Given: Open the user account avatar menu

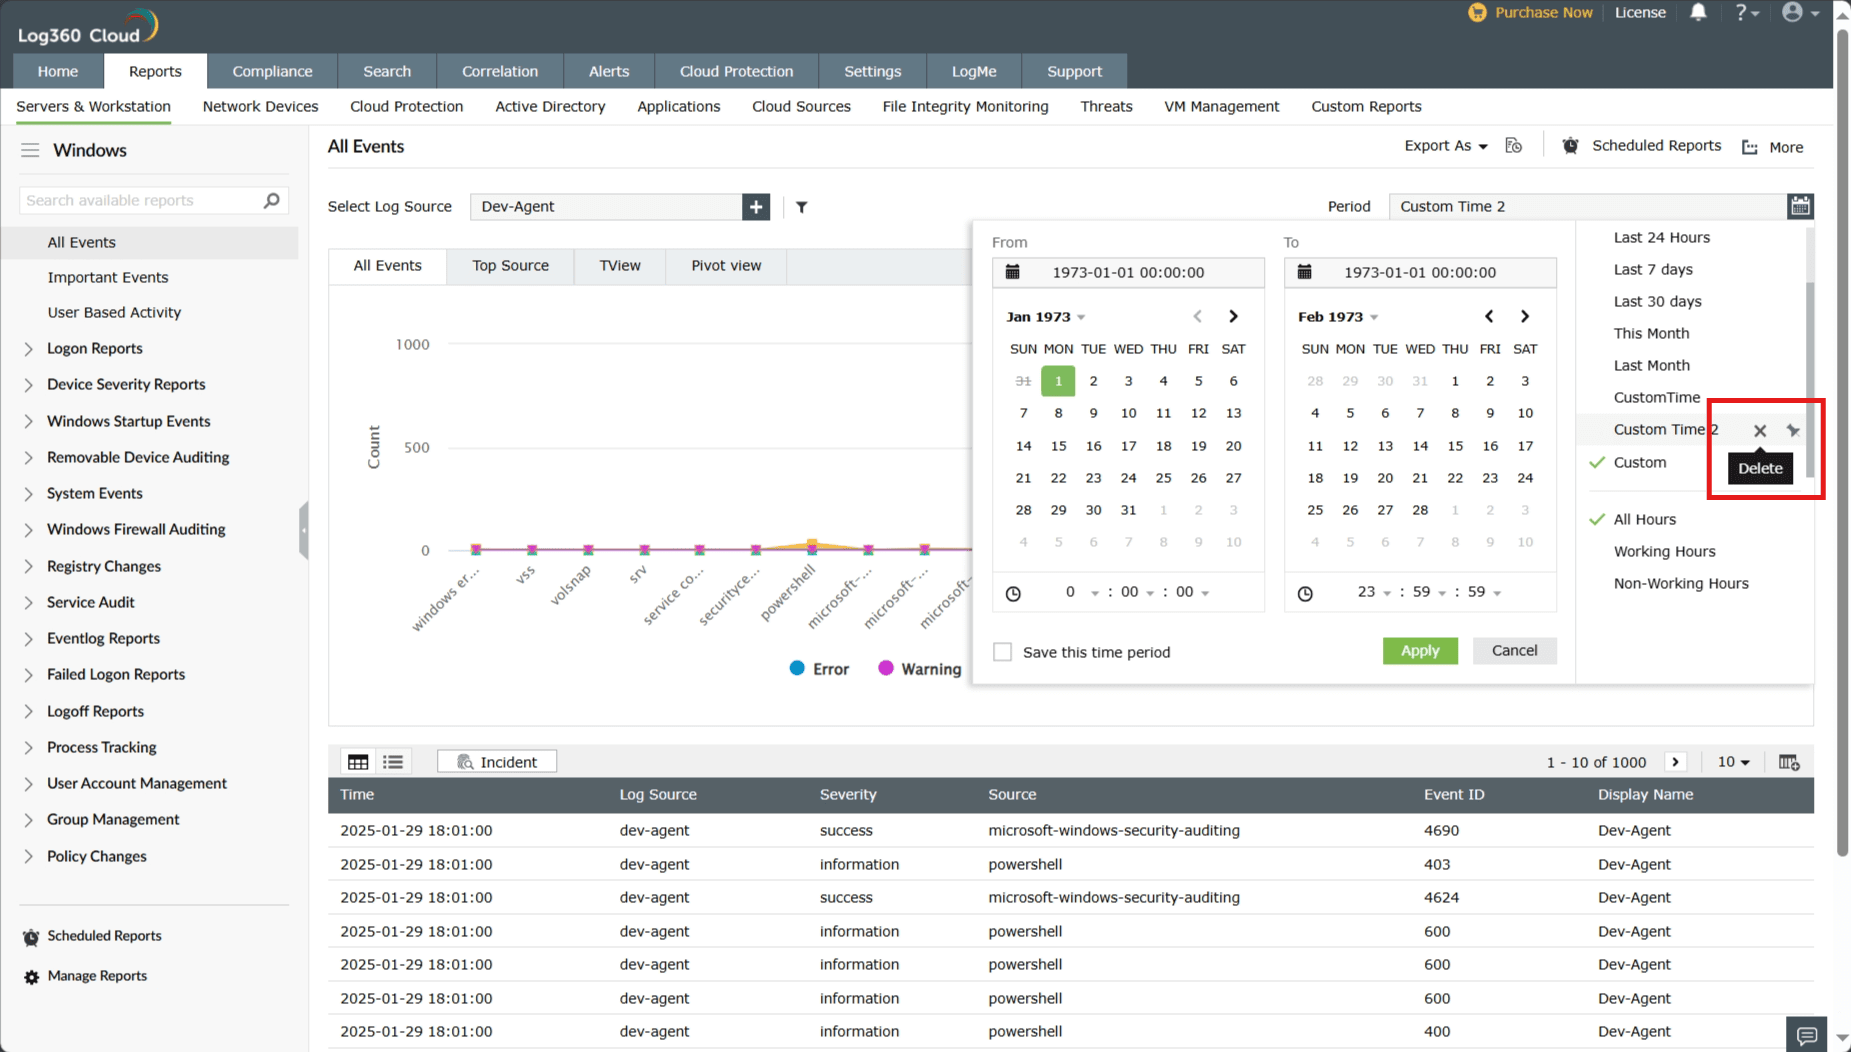Looking at the screenshot, I should click(x=1799, y=13).
